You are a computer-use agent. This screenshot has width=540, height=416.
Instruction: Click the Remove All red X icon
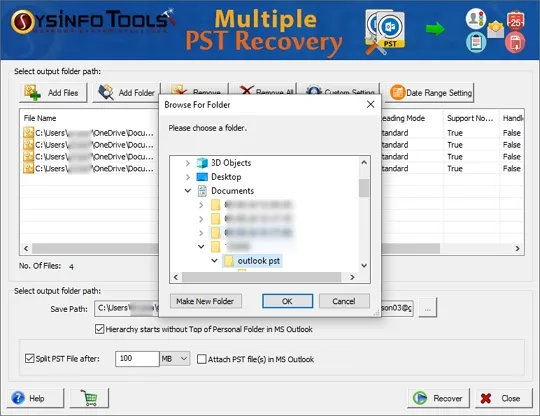pyautogui.click(x=247, y=90)
